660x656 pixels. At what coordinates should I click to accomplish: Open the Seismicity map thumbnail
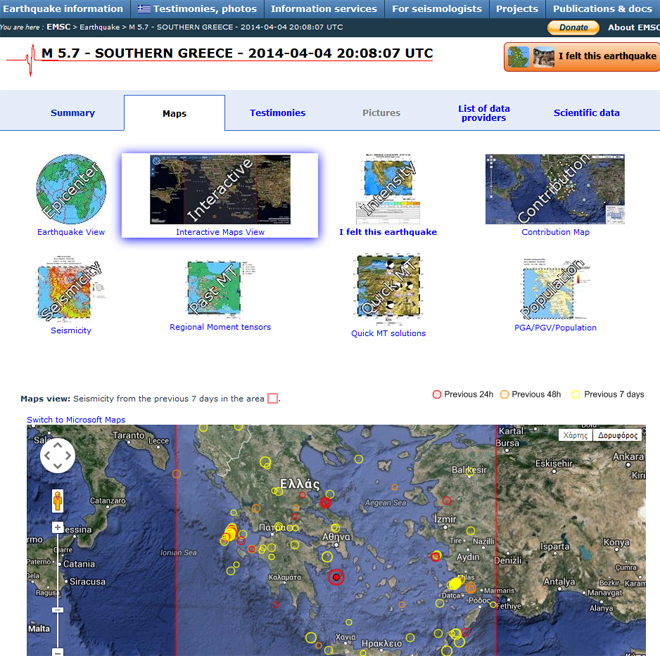(71, 289)
